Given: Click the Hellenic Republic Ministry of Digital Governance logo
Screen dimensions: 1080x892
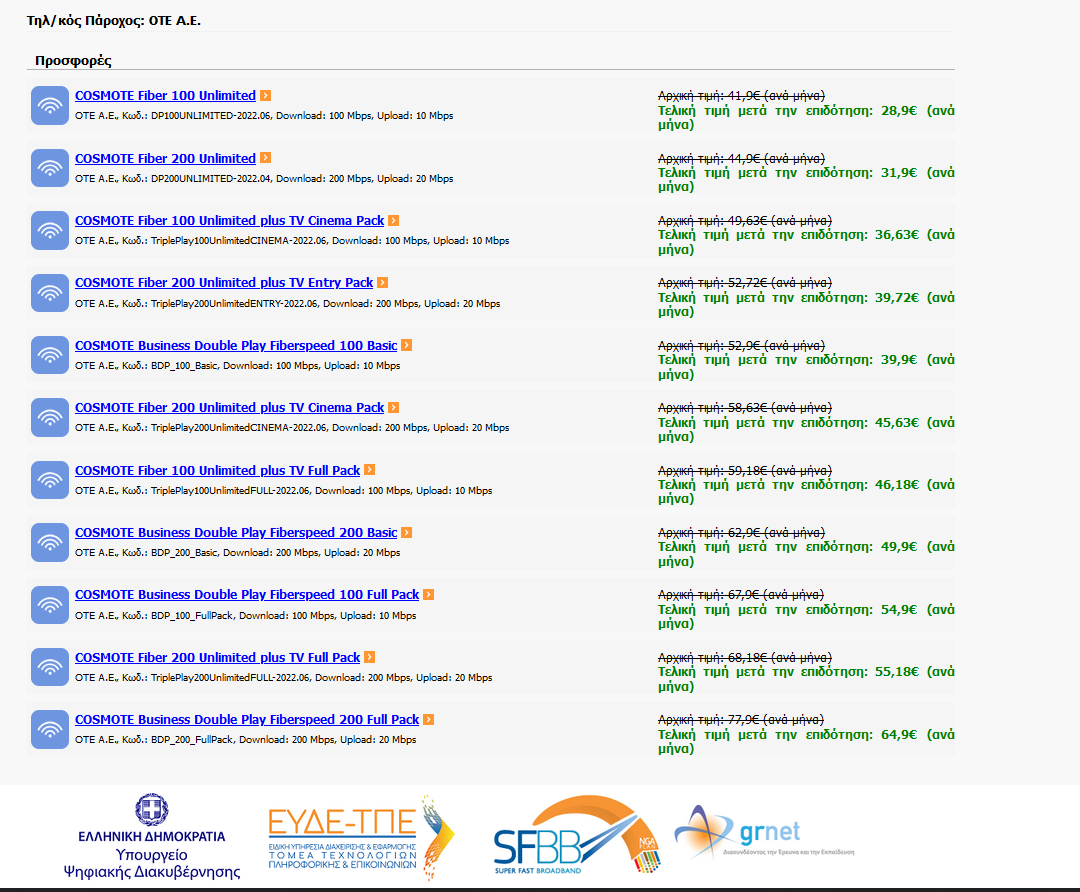Looking at the screenshot, I should pyautogui.click(x=152, y=837).
